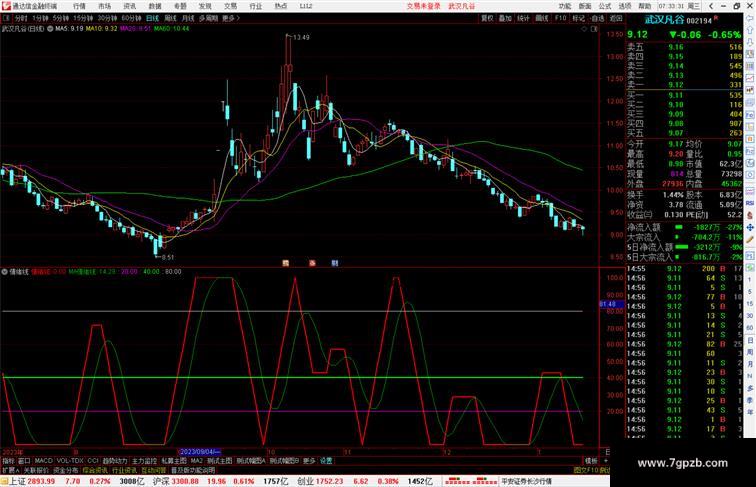Click the 返回 back button

click(x=616, y=18)
